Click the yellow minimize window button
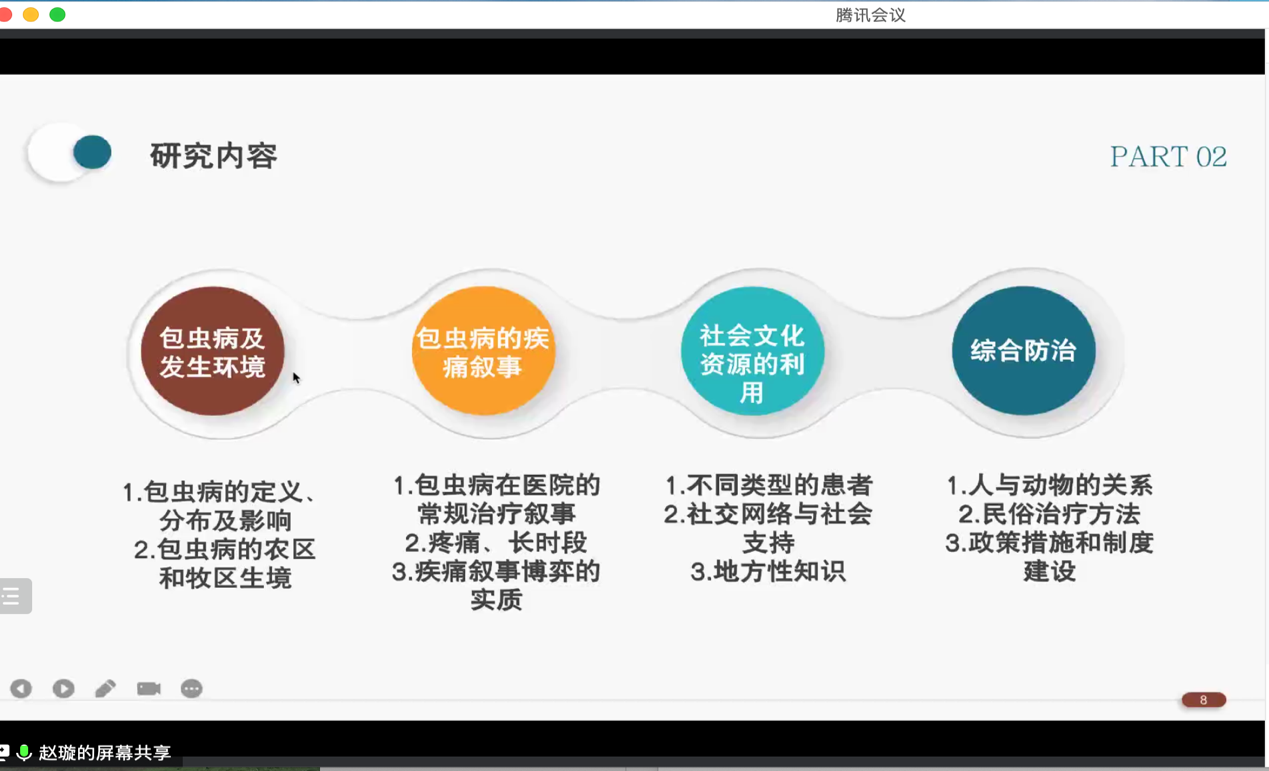This screenshot has width=1269, height=771. [31, 14]
